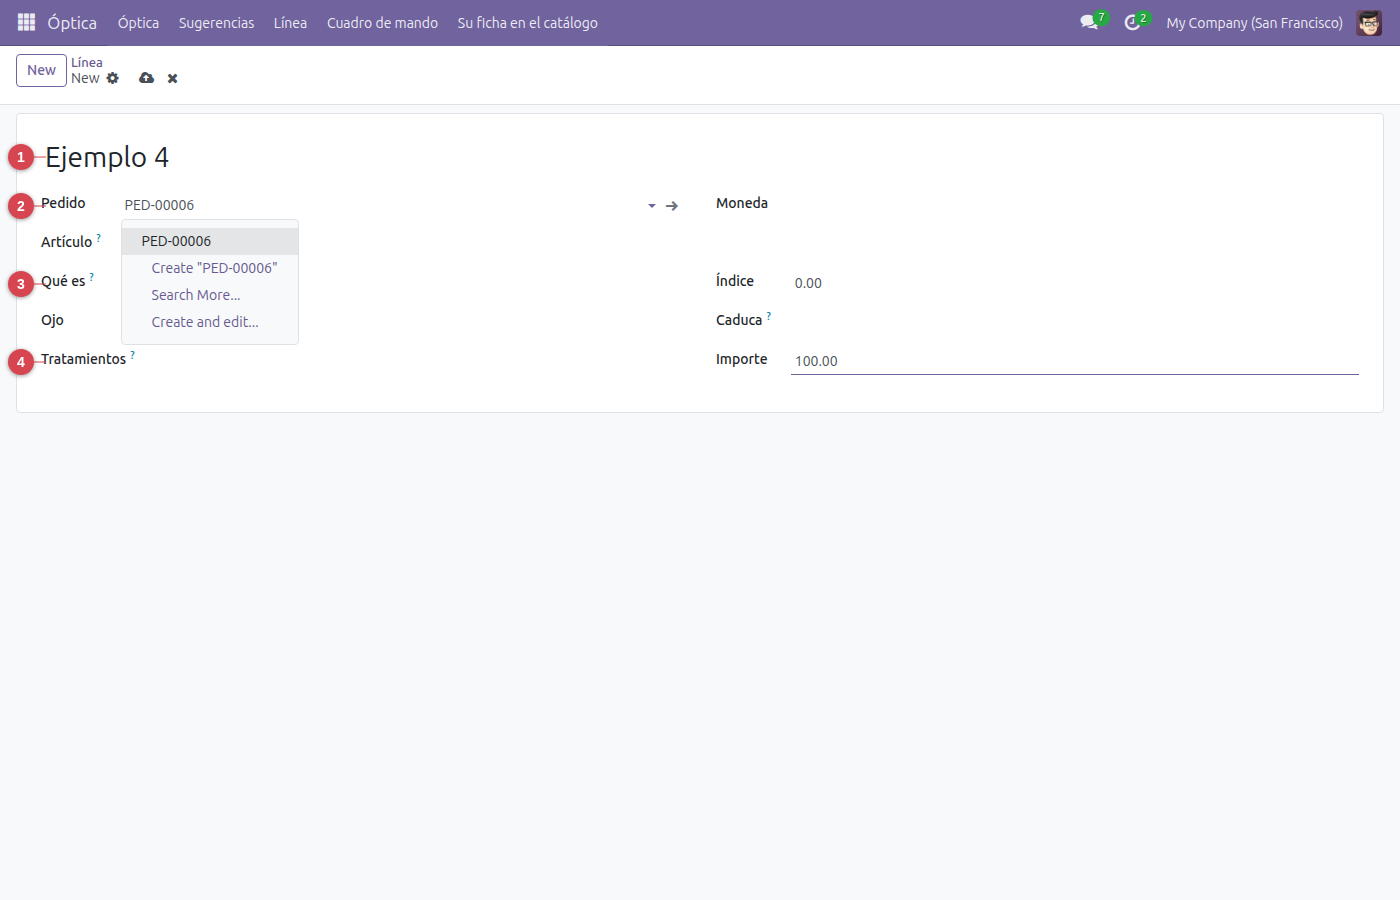Click the Importe field showing 100.00

pos(1075,361)
